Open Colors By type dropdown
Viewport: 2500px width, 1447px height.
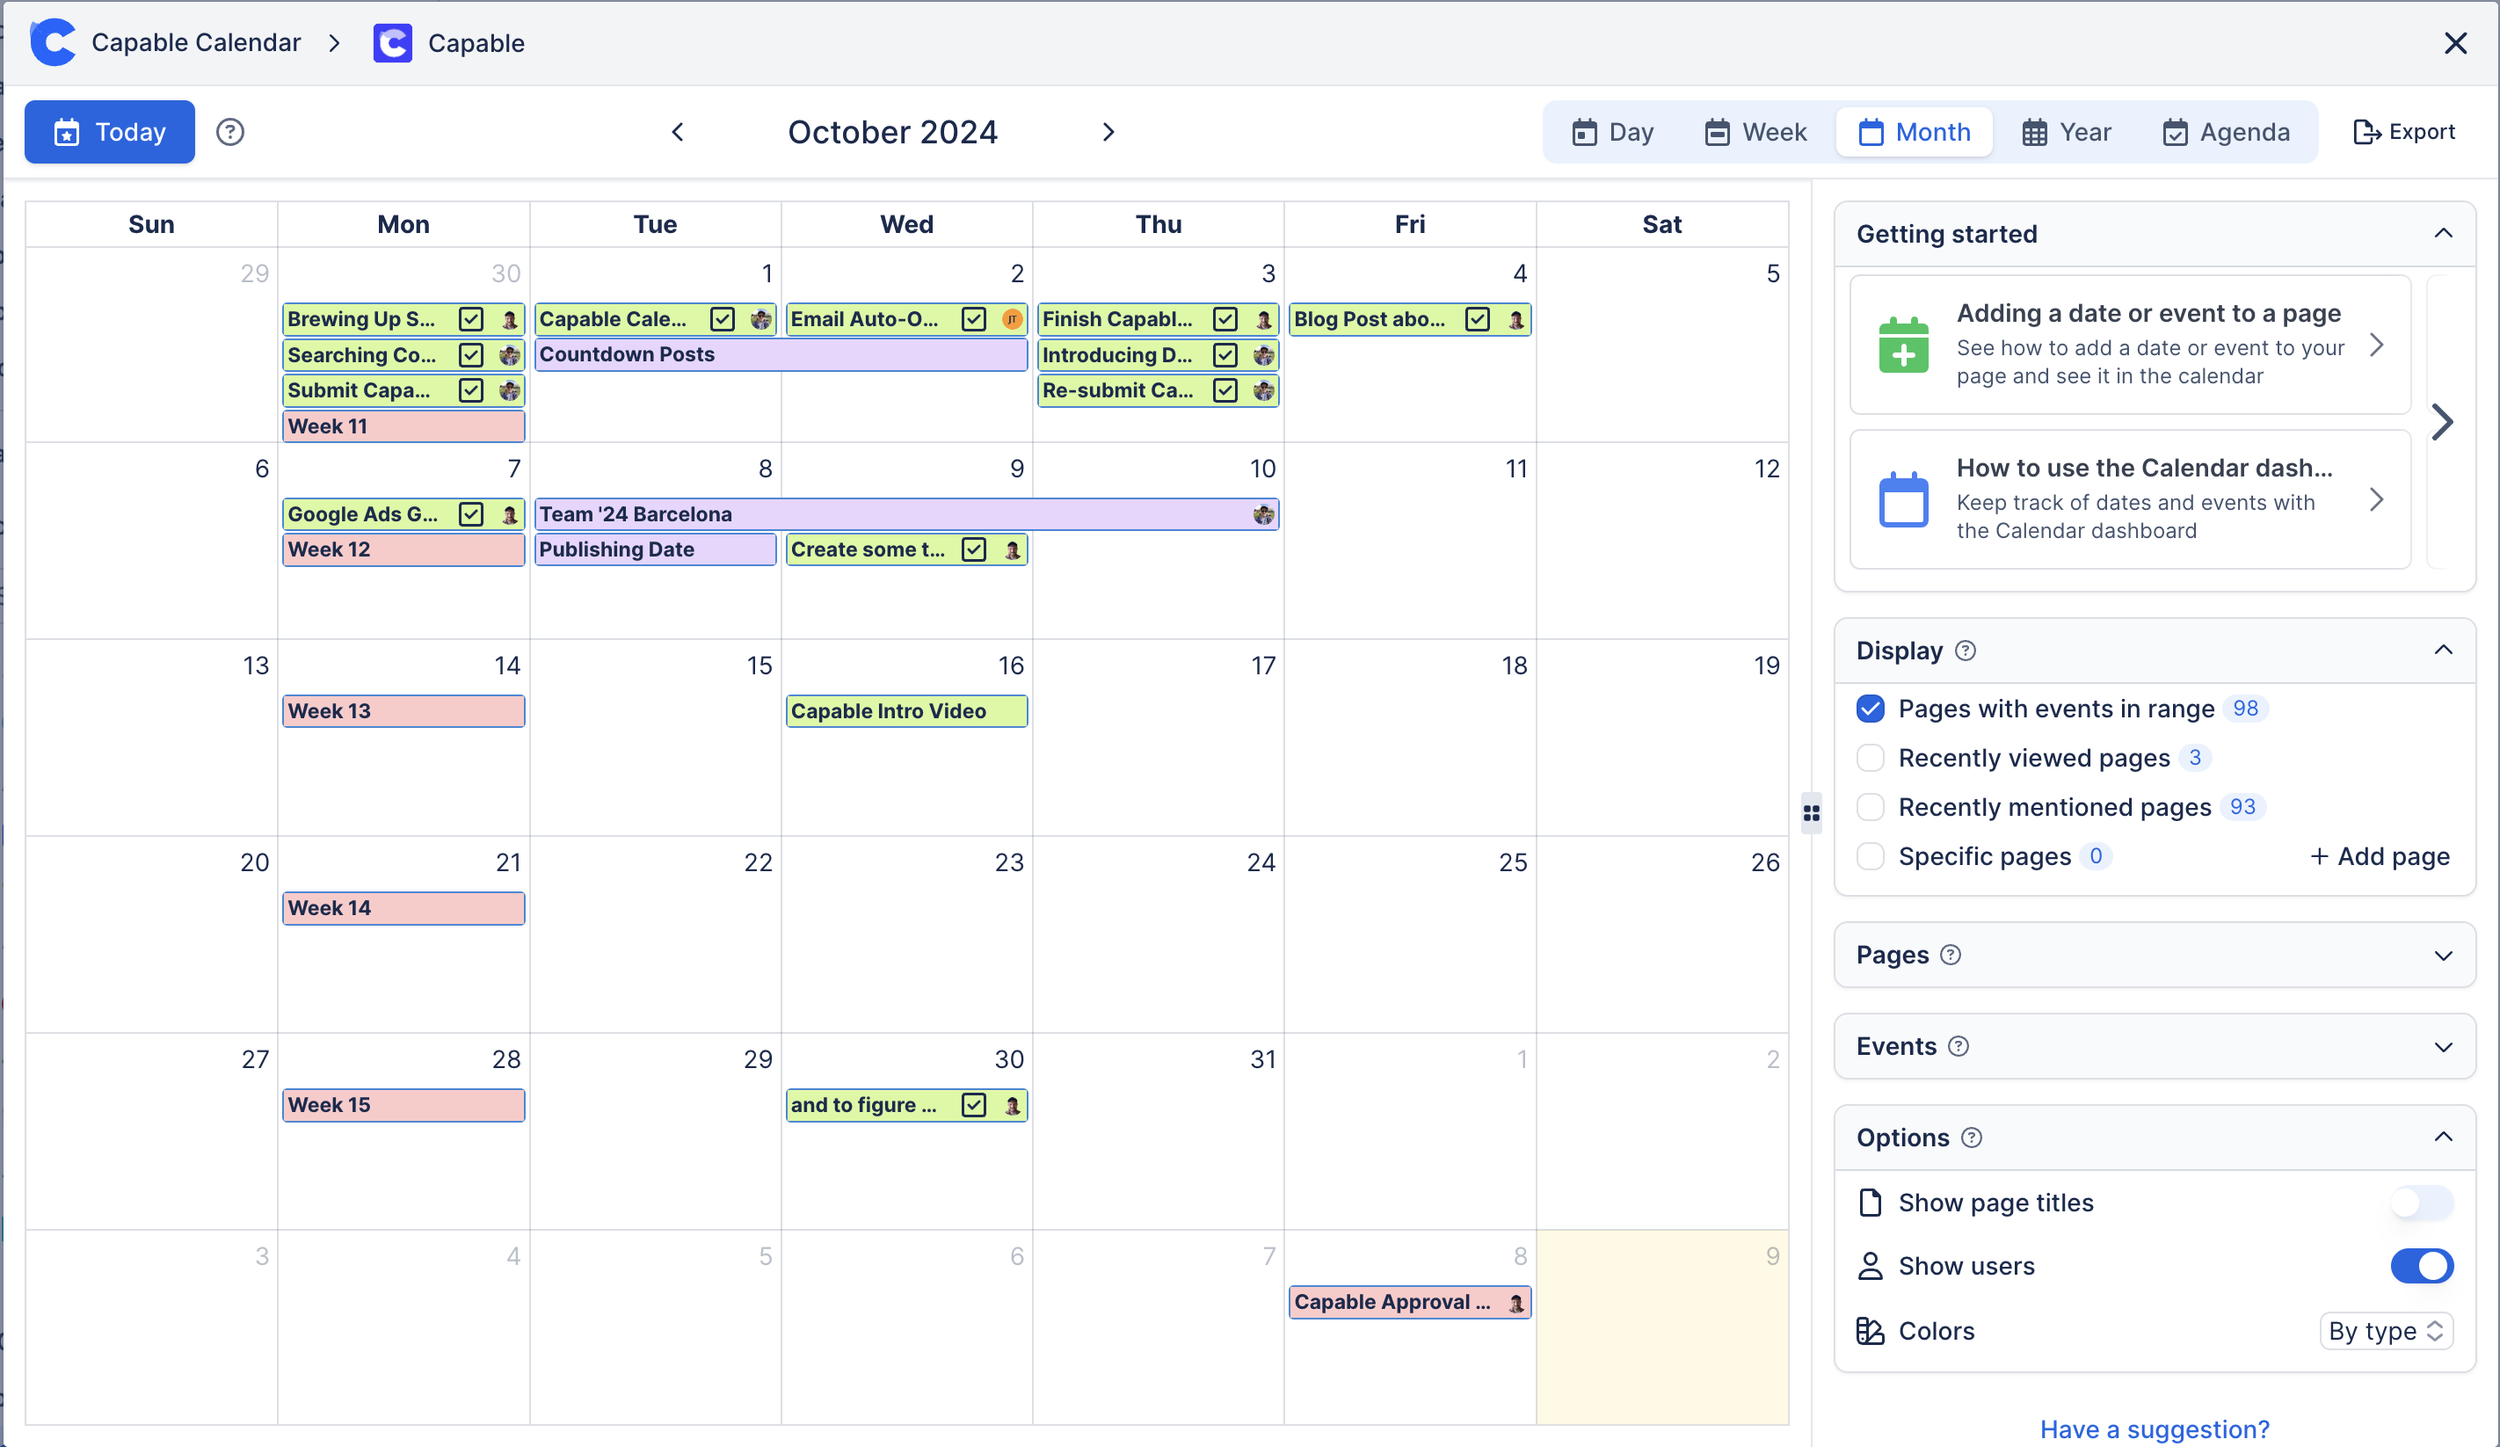point(2386,1331)
